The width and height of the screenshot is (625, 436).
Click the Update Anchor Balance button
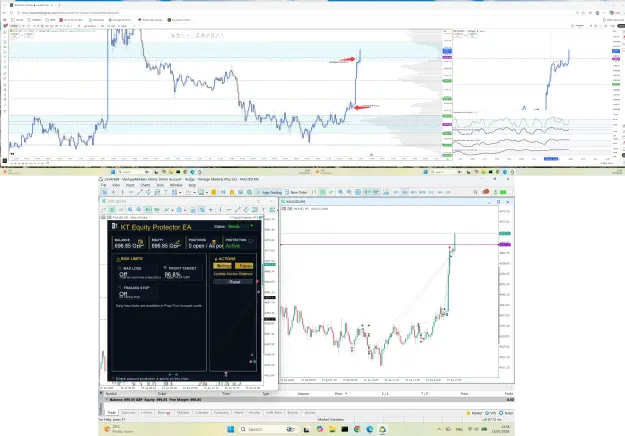233,274
